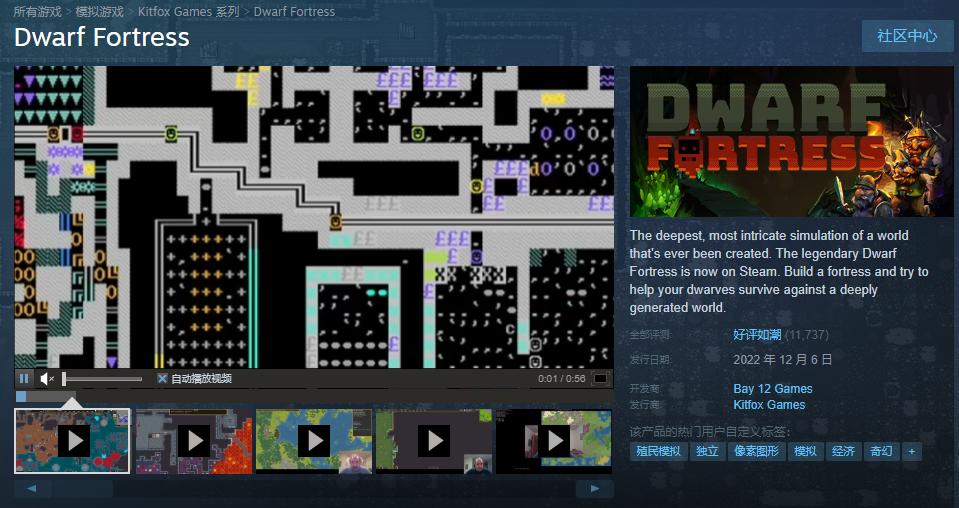959x508 pixels.
Task: Open developer Bay 12 Games page
Action: [x=772, y=389]
